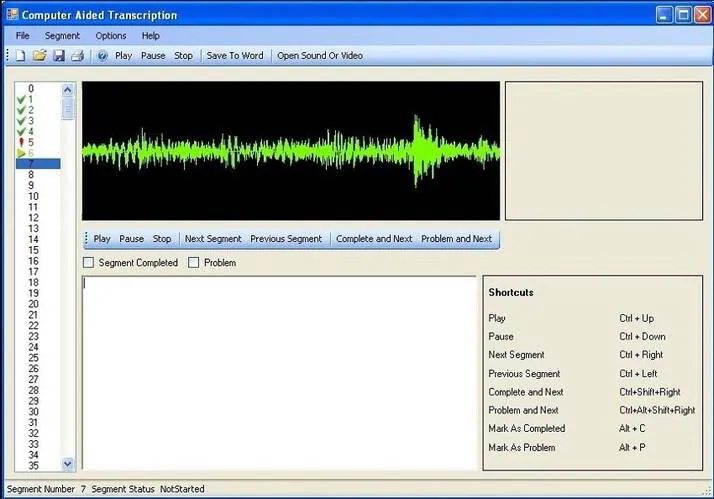This screenshot has height=499, width=714.
Task: Click the Save floppy disk icon
Action: pos(59,56)
